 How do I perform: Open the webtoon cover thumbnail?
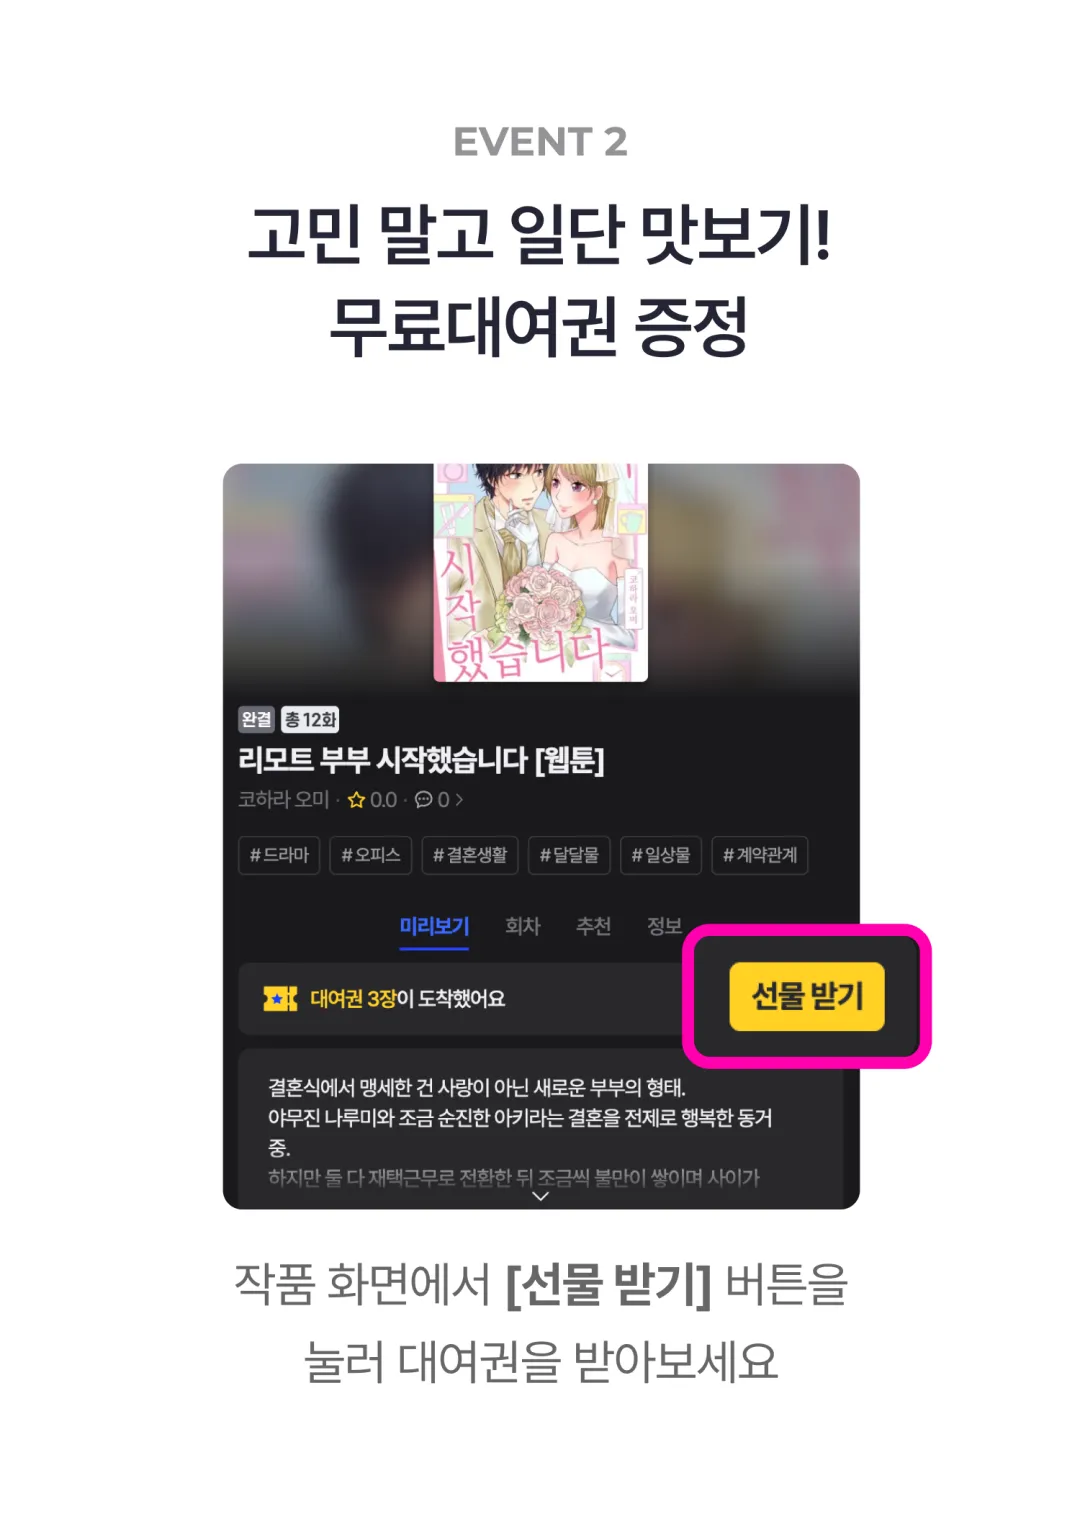tap(540, 572)
